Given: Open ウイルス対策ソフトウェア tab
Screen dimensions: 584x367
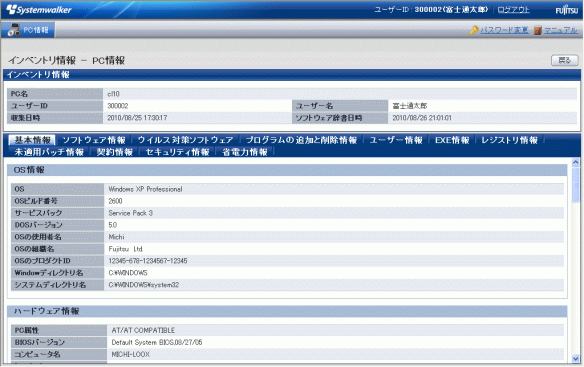Looking at the screenshot, I should [x=185, y=140].
